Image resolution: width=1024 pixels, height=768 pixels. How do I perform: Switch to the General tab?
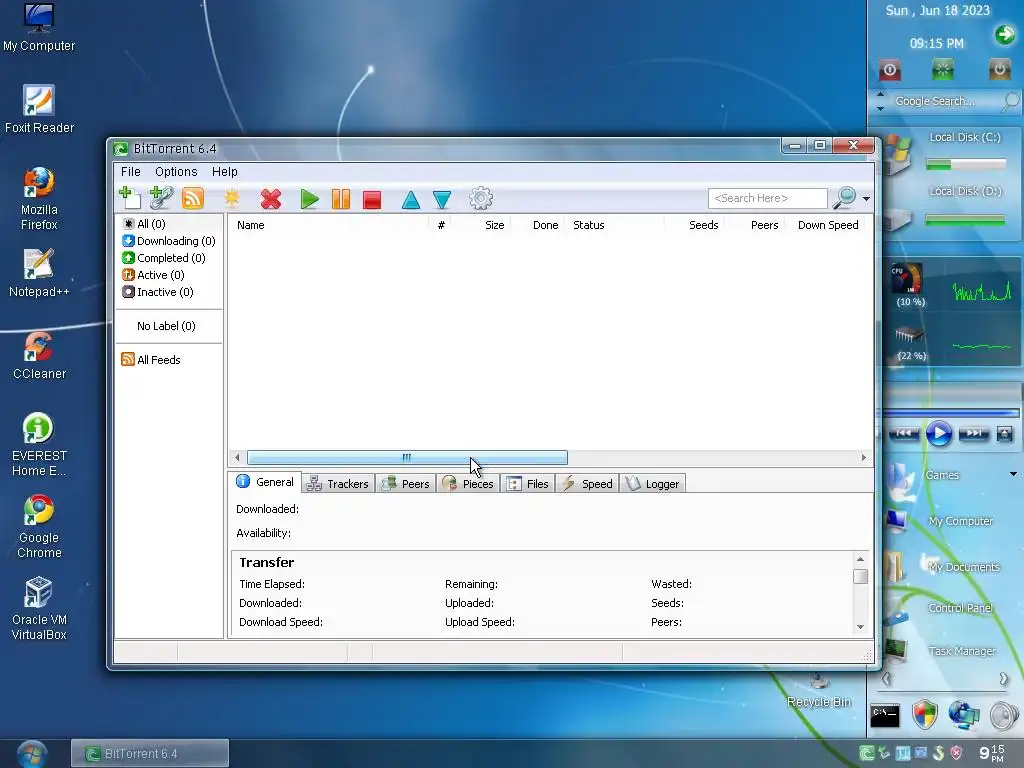(265, 482)
